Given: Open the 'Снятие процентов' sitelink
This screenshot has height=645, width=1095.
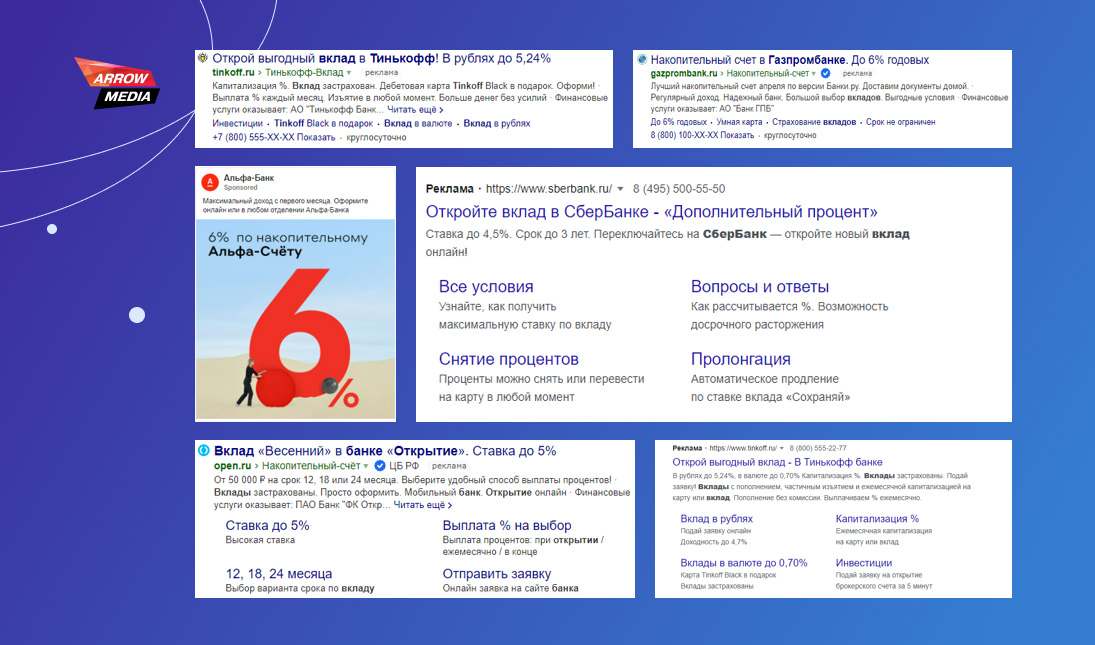Looking at the screenshot, I should coord(508,359).
